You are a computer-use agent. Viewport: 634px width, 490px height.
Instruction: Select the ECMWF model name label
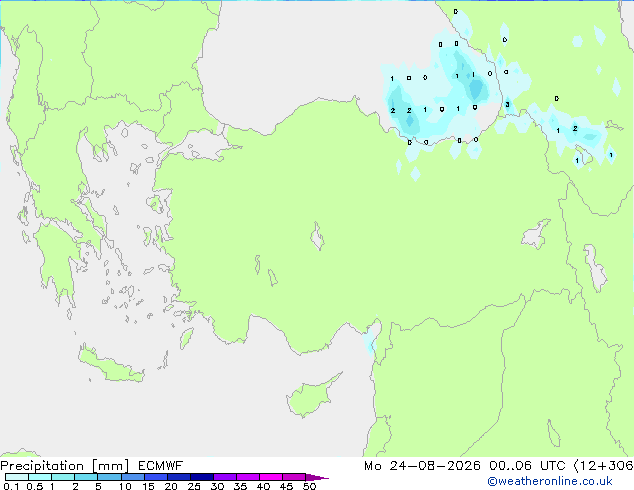(161, 466)
